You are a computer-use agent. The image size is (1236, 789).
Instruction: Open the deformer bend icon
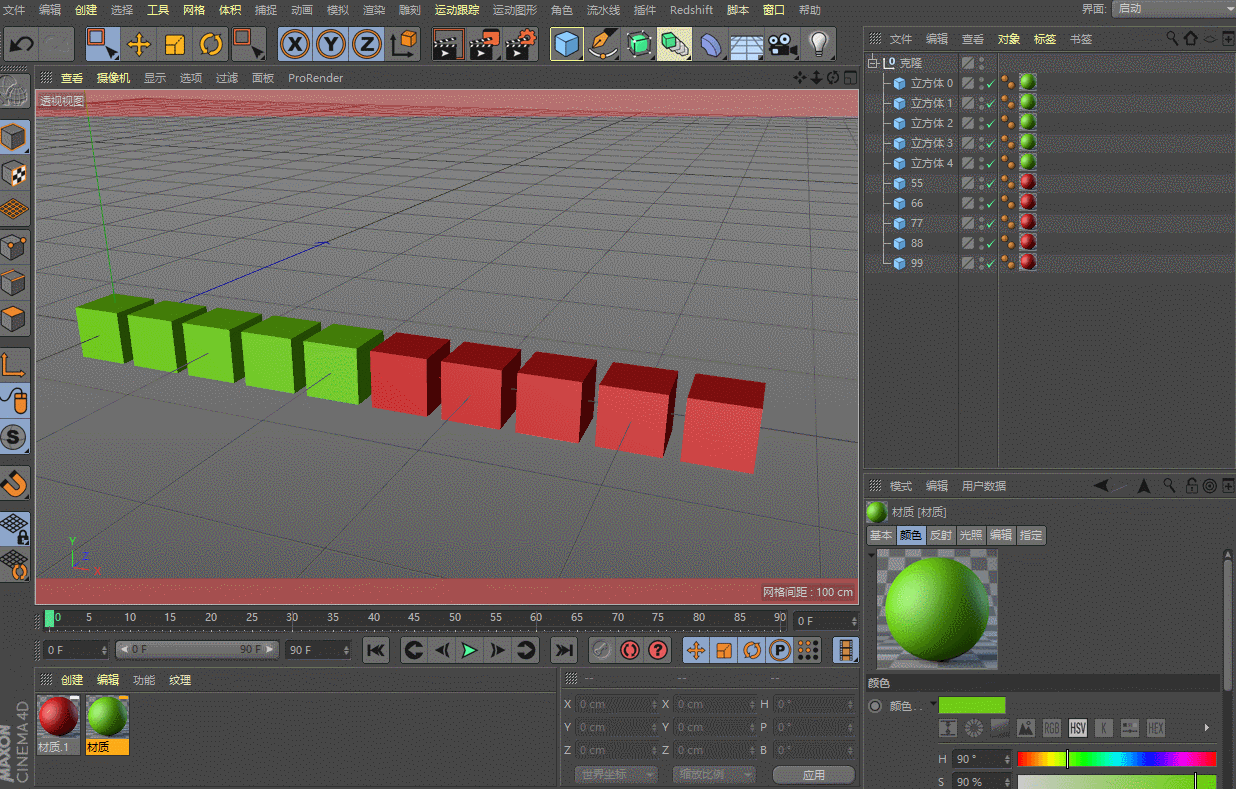pyautogui.click(x=711, y=44)
